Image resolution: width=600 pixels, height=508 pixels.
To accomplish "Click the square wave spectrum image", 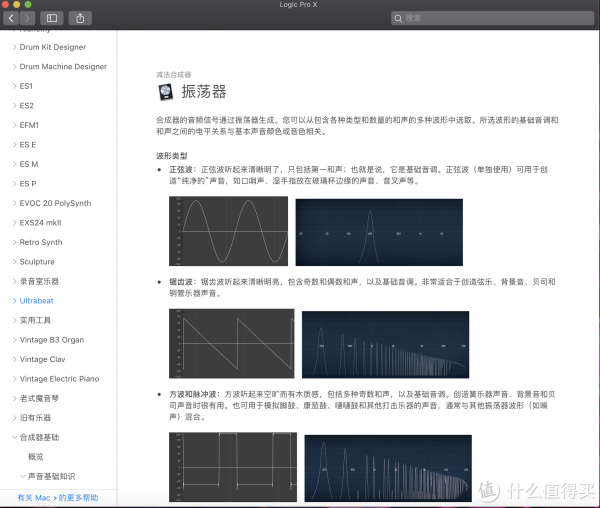I will point(388,468).
